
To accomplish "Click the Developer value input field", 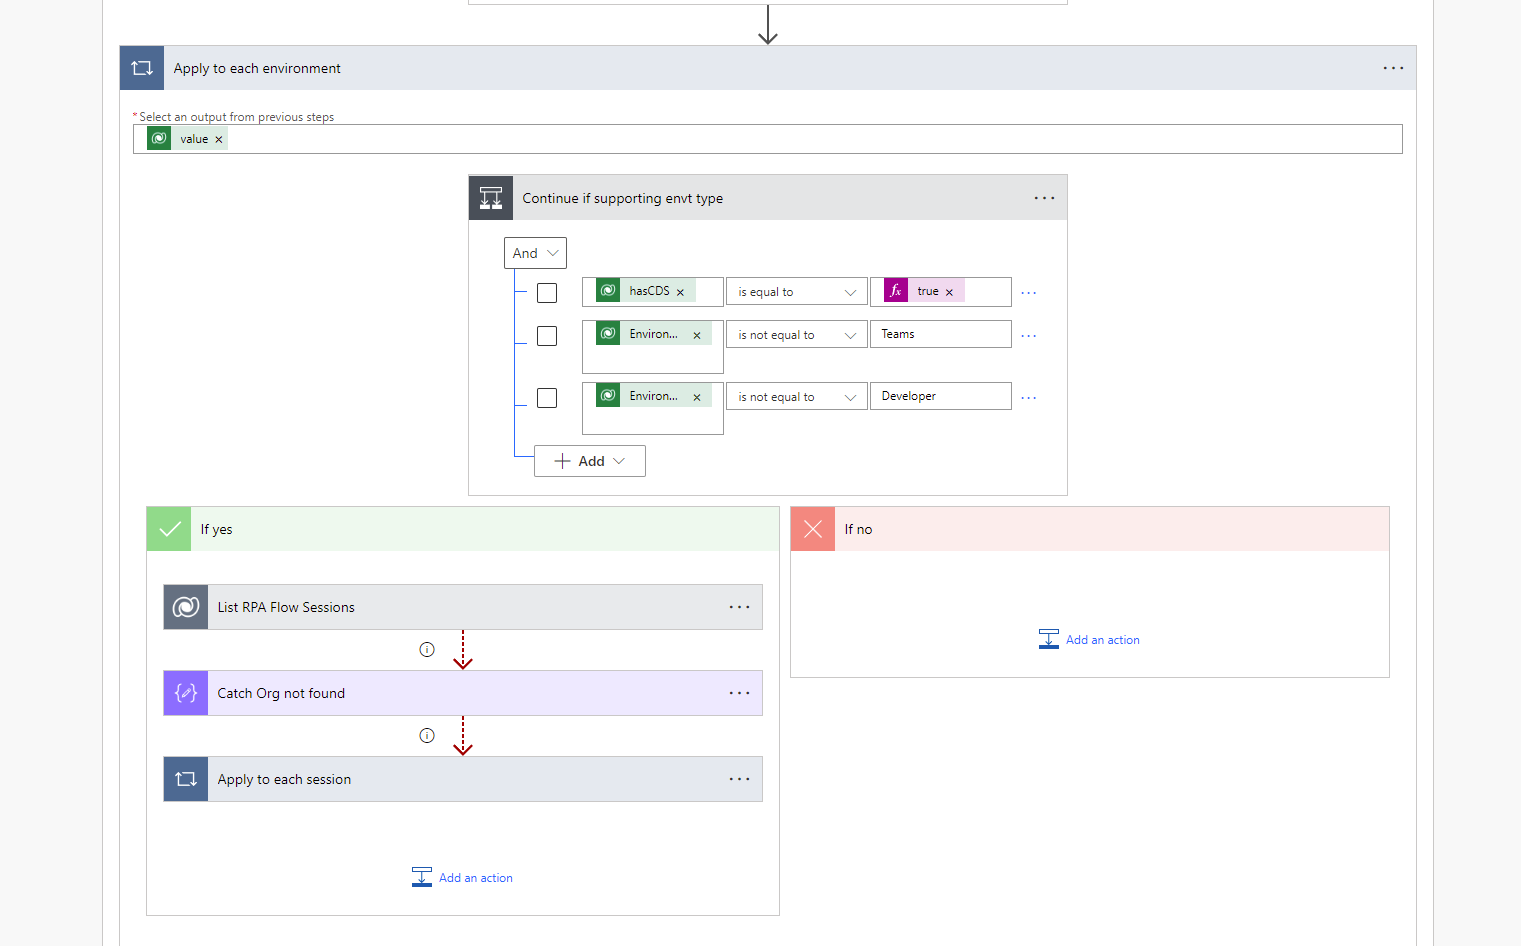I will point(940,396).
